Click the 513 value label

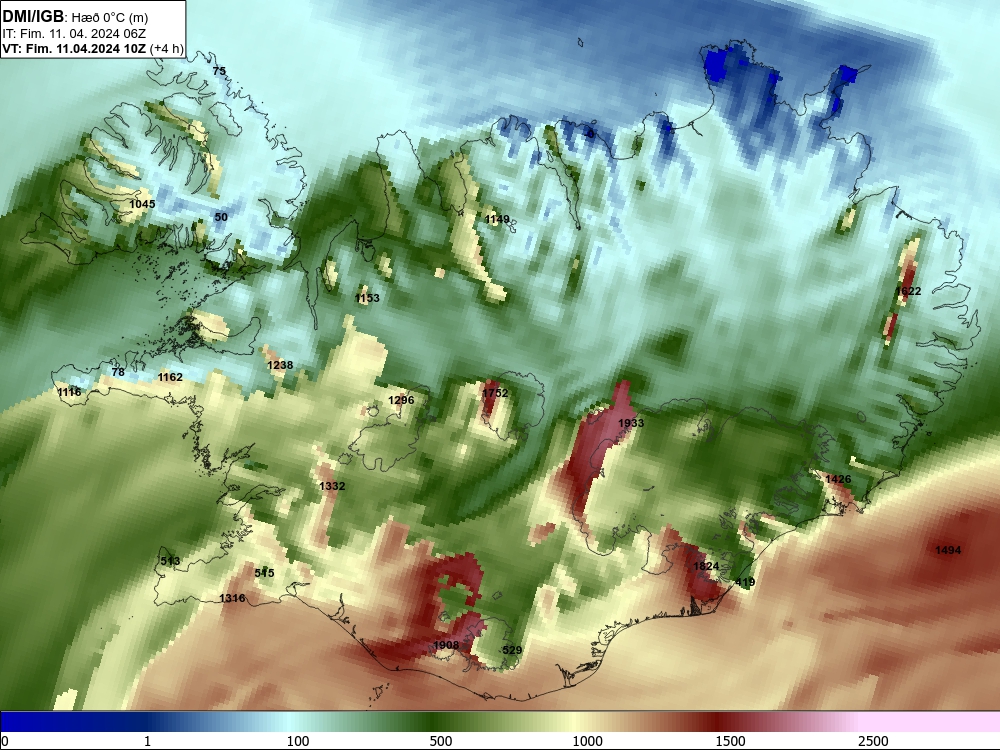[170, 561]
